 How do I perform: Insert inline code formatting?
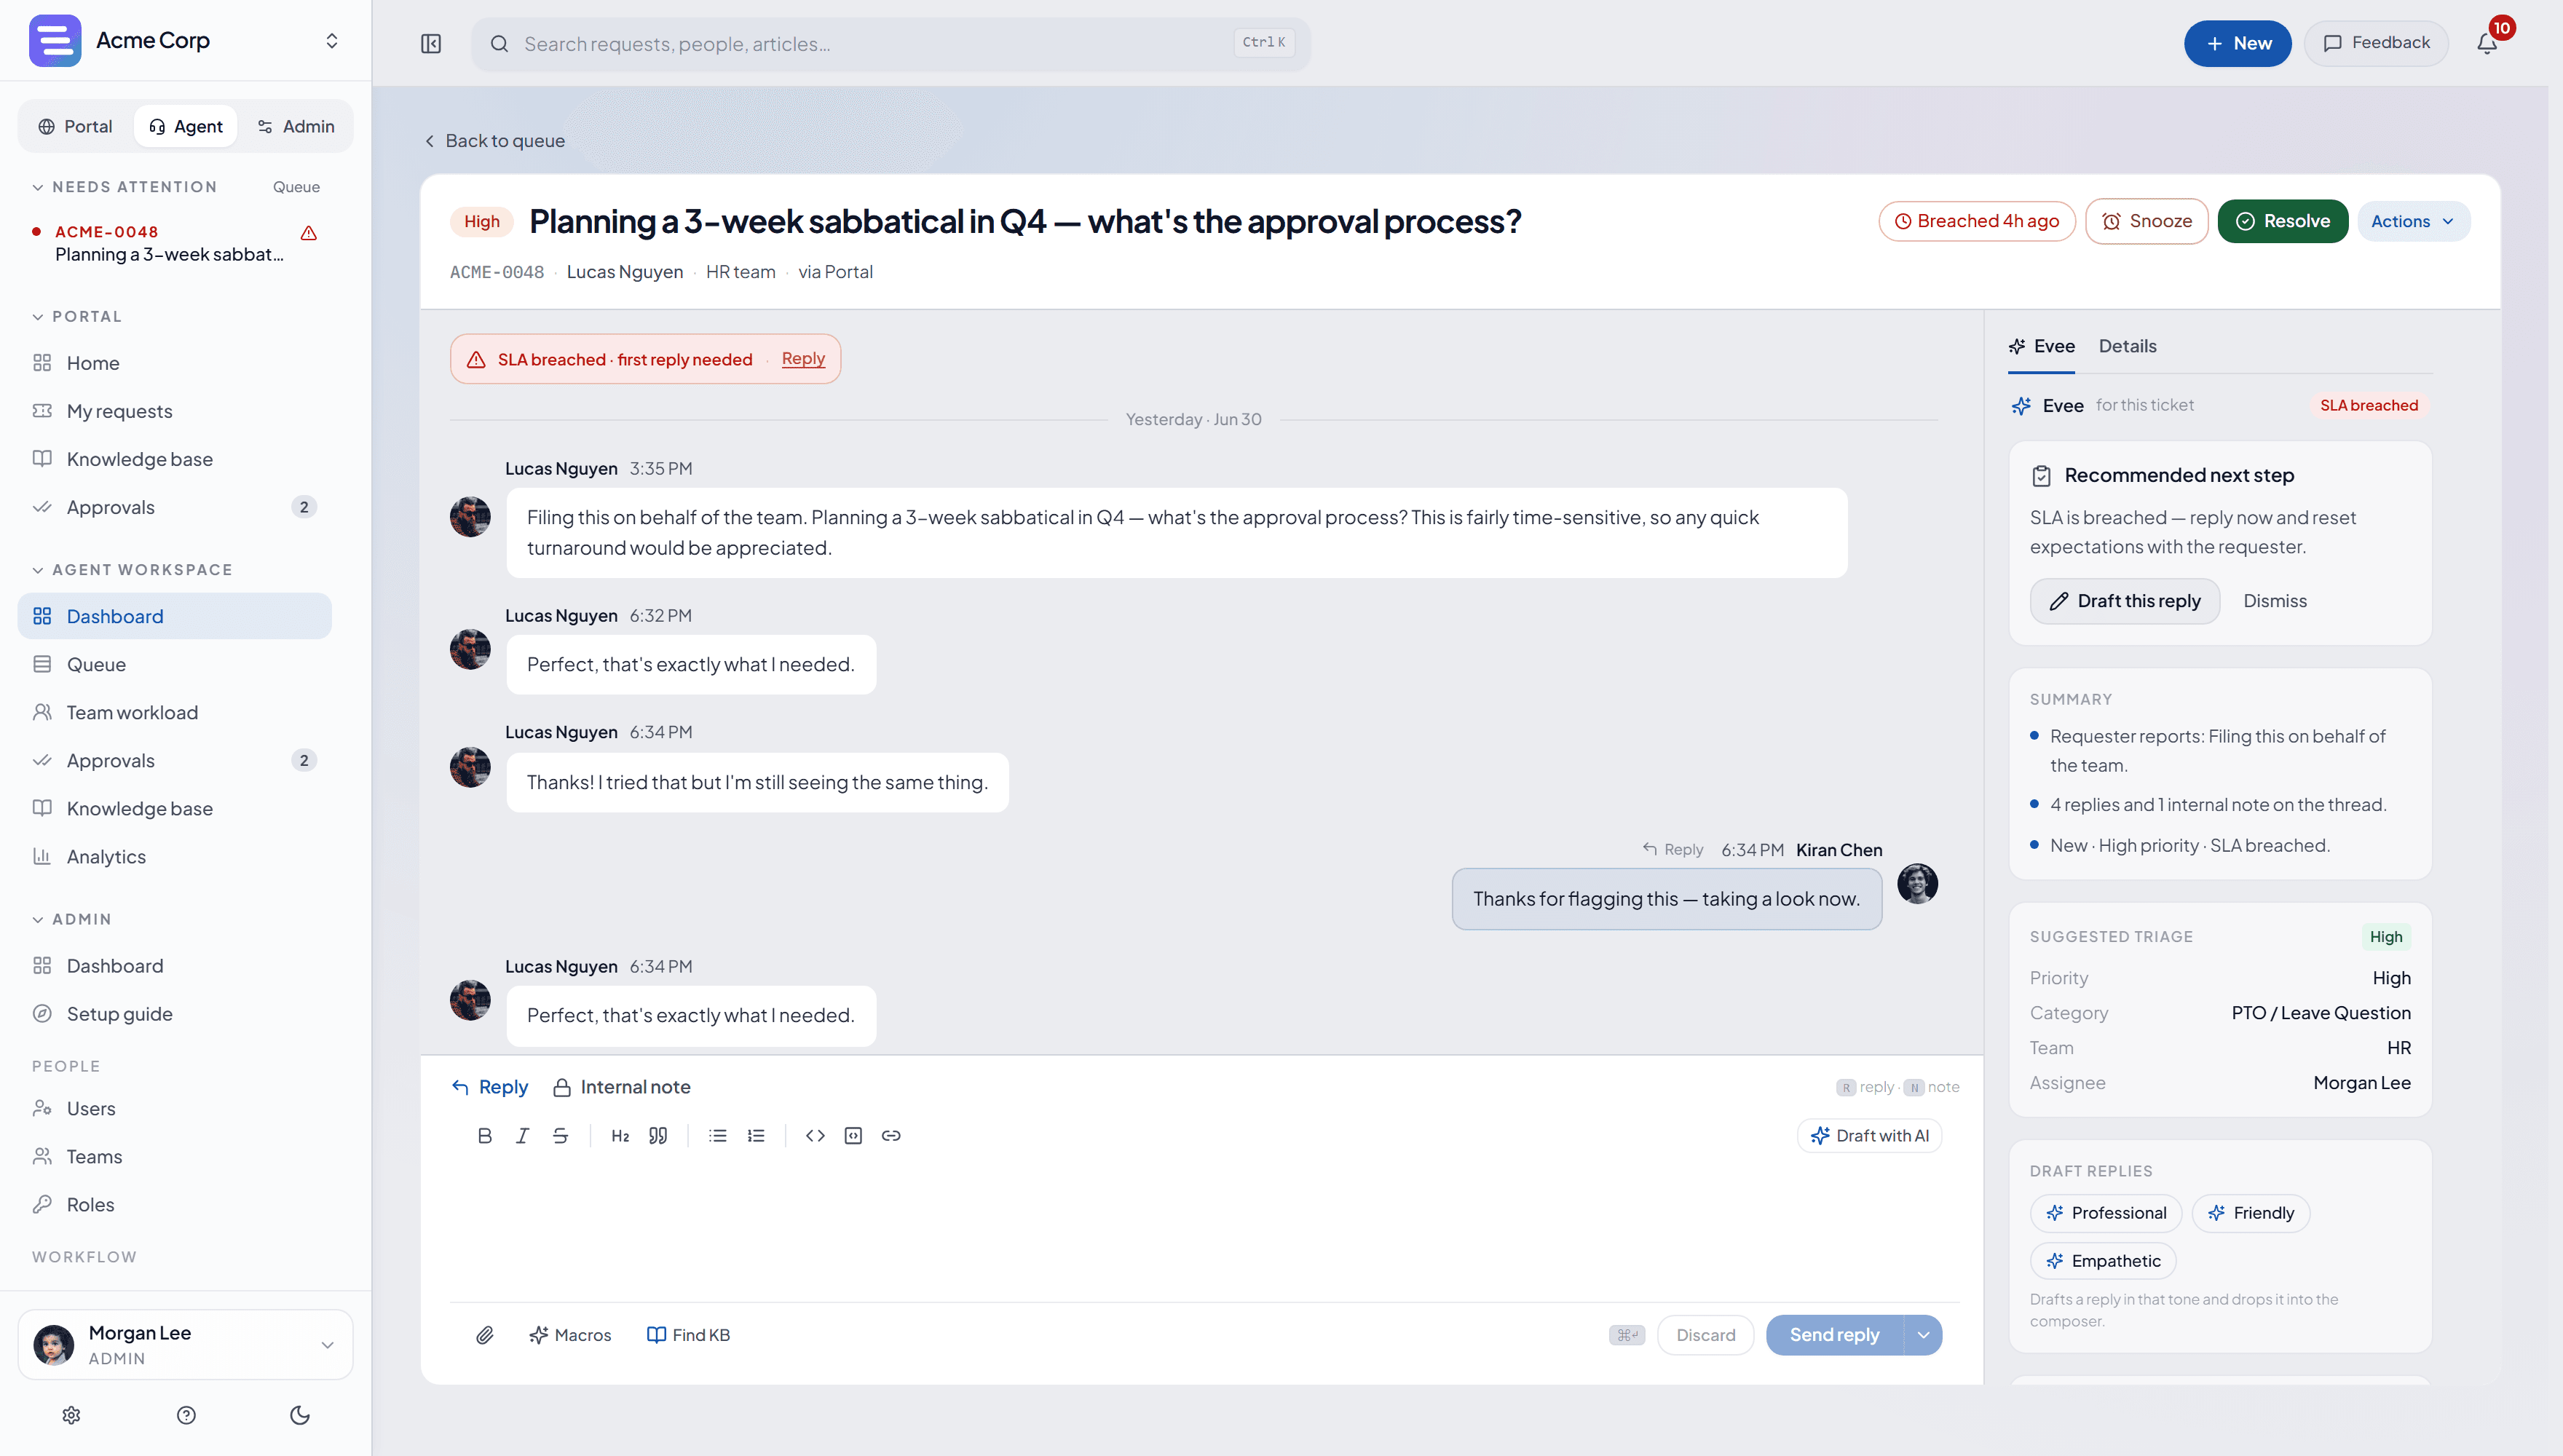pos(815,1135)
